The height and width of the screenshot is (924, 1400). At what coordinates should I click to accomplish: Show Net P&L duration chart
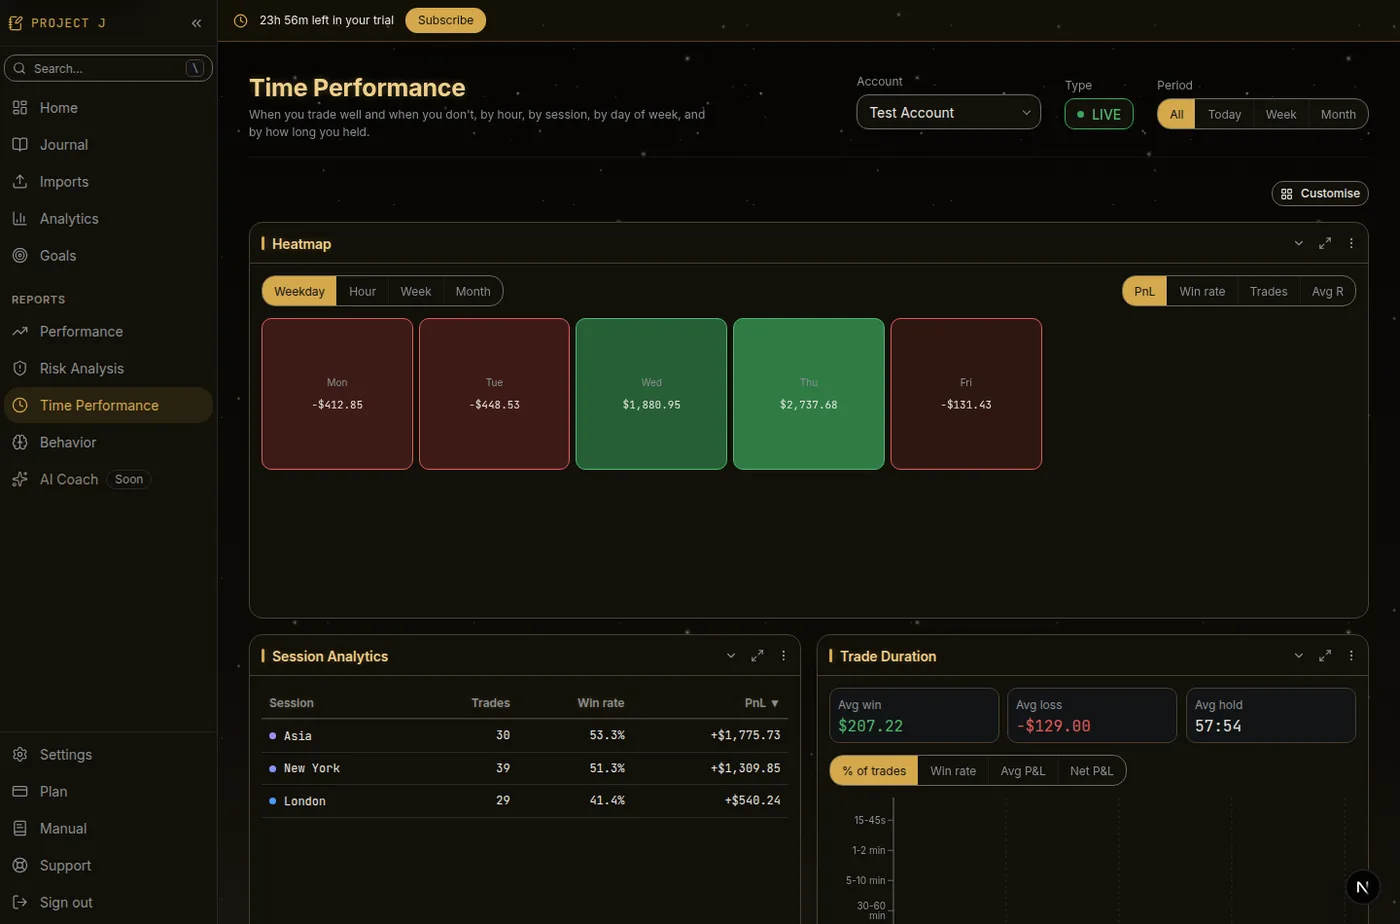tap(1091, 771)
